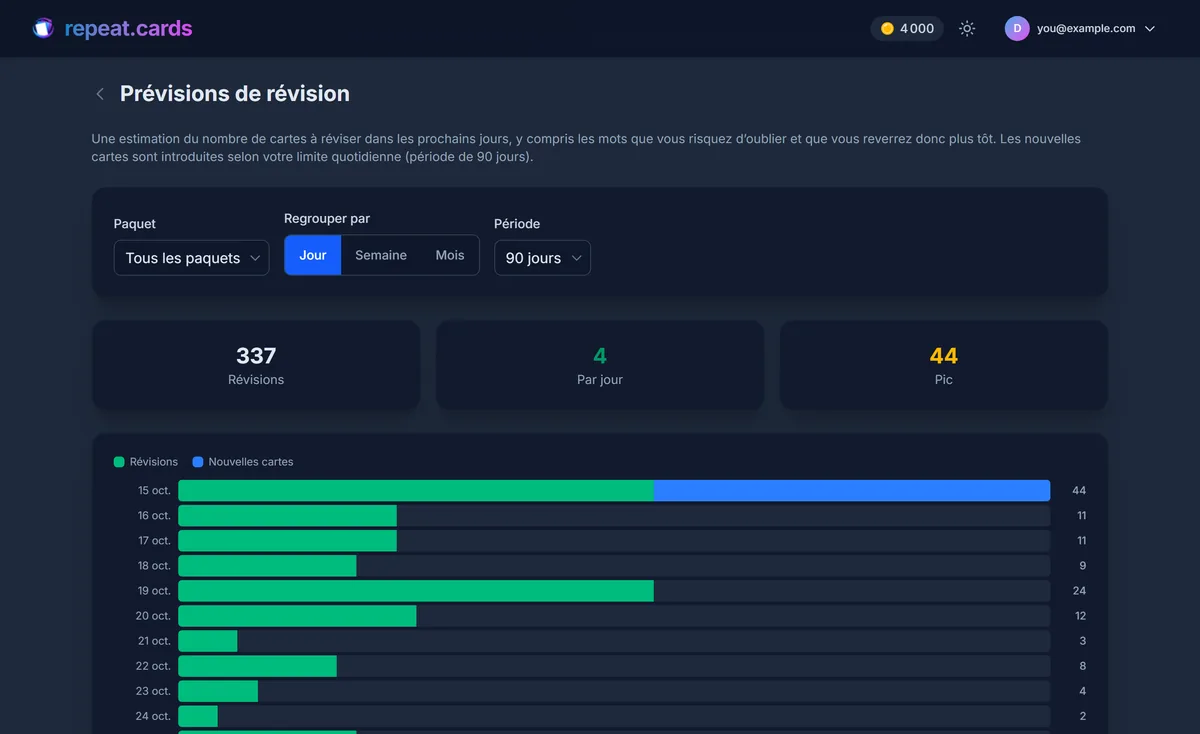Click the user avatar with letter D
1200x734 pixels.
1017,28
